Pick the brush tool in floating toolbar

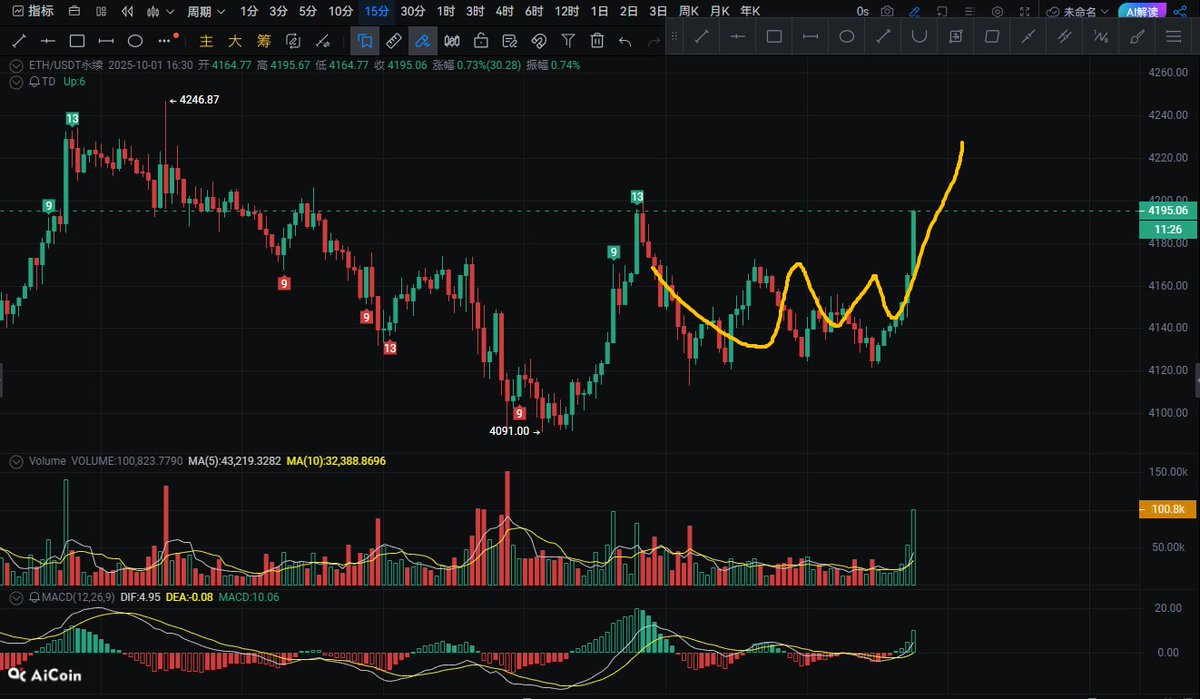[x=1136, y=36]
